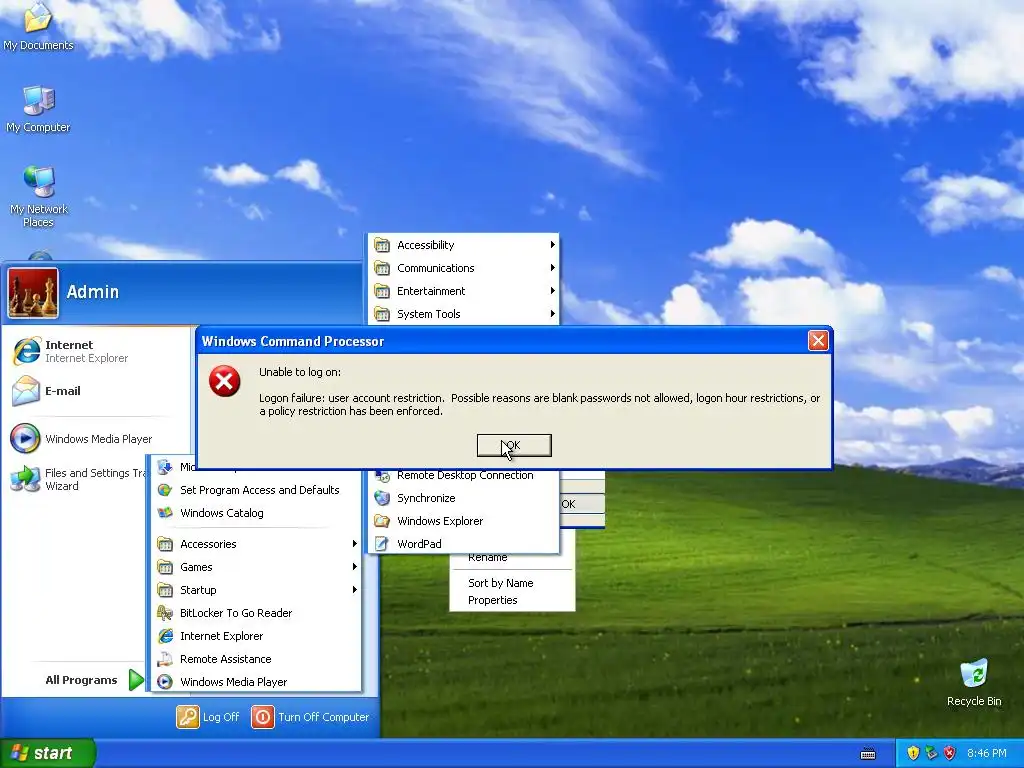The height and width of the screenshot is (768, 1024).
Task: Click OK on the partially hidden dialog
Action: pyautogui.click(x=581, y=504)
